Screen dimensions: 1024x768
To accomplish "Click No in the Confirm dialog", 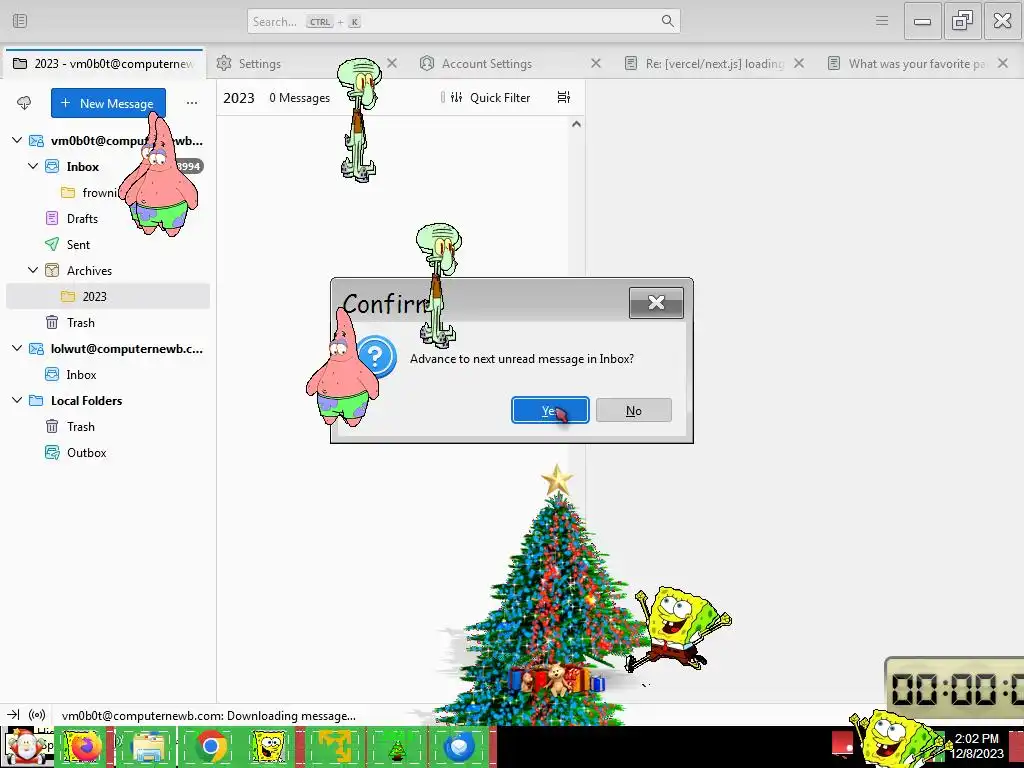I will [633, 410].
